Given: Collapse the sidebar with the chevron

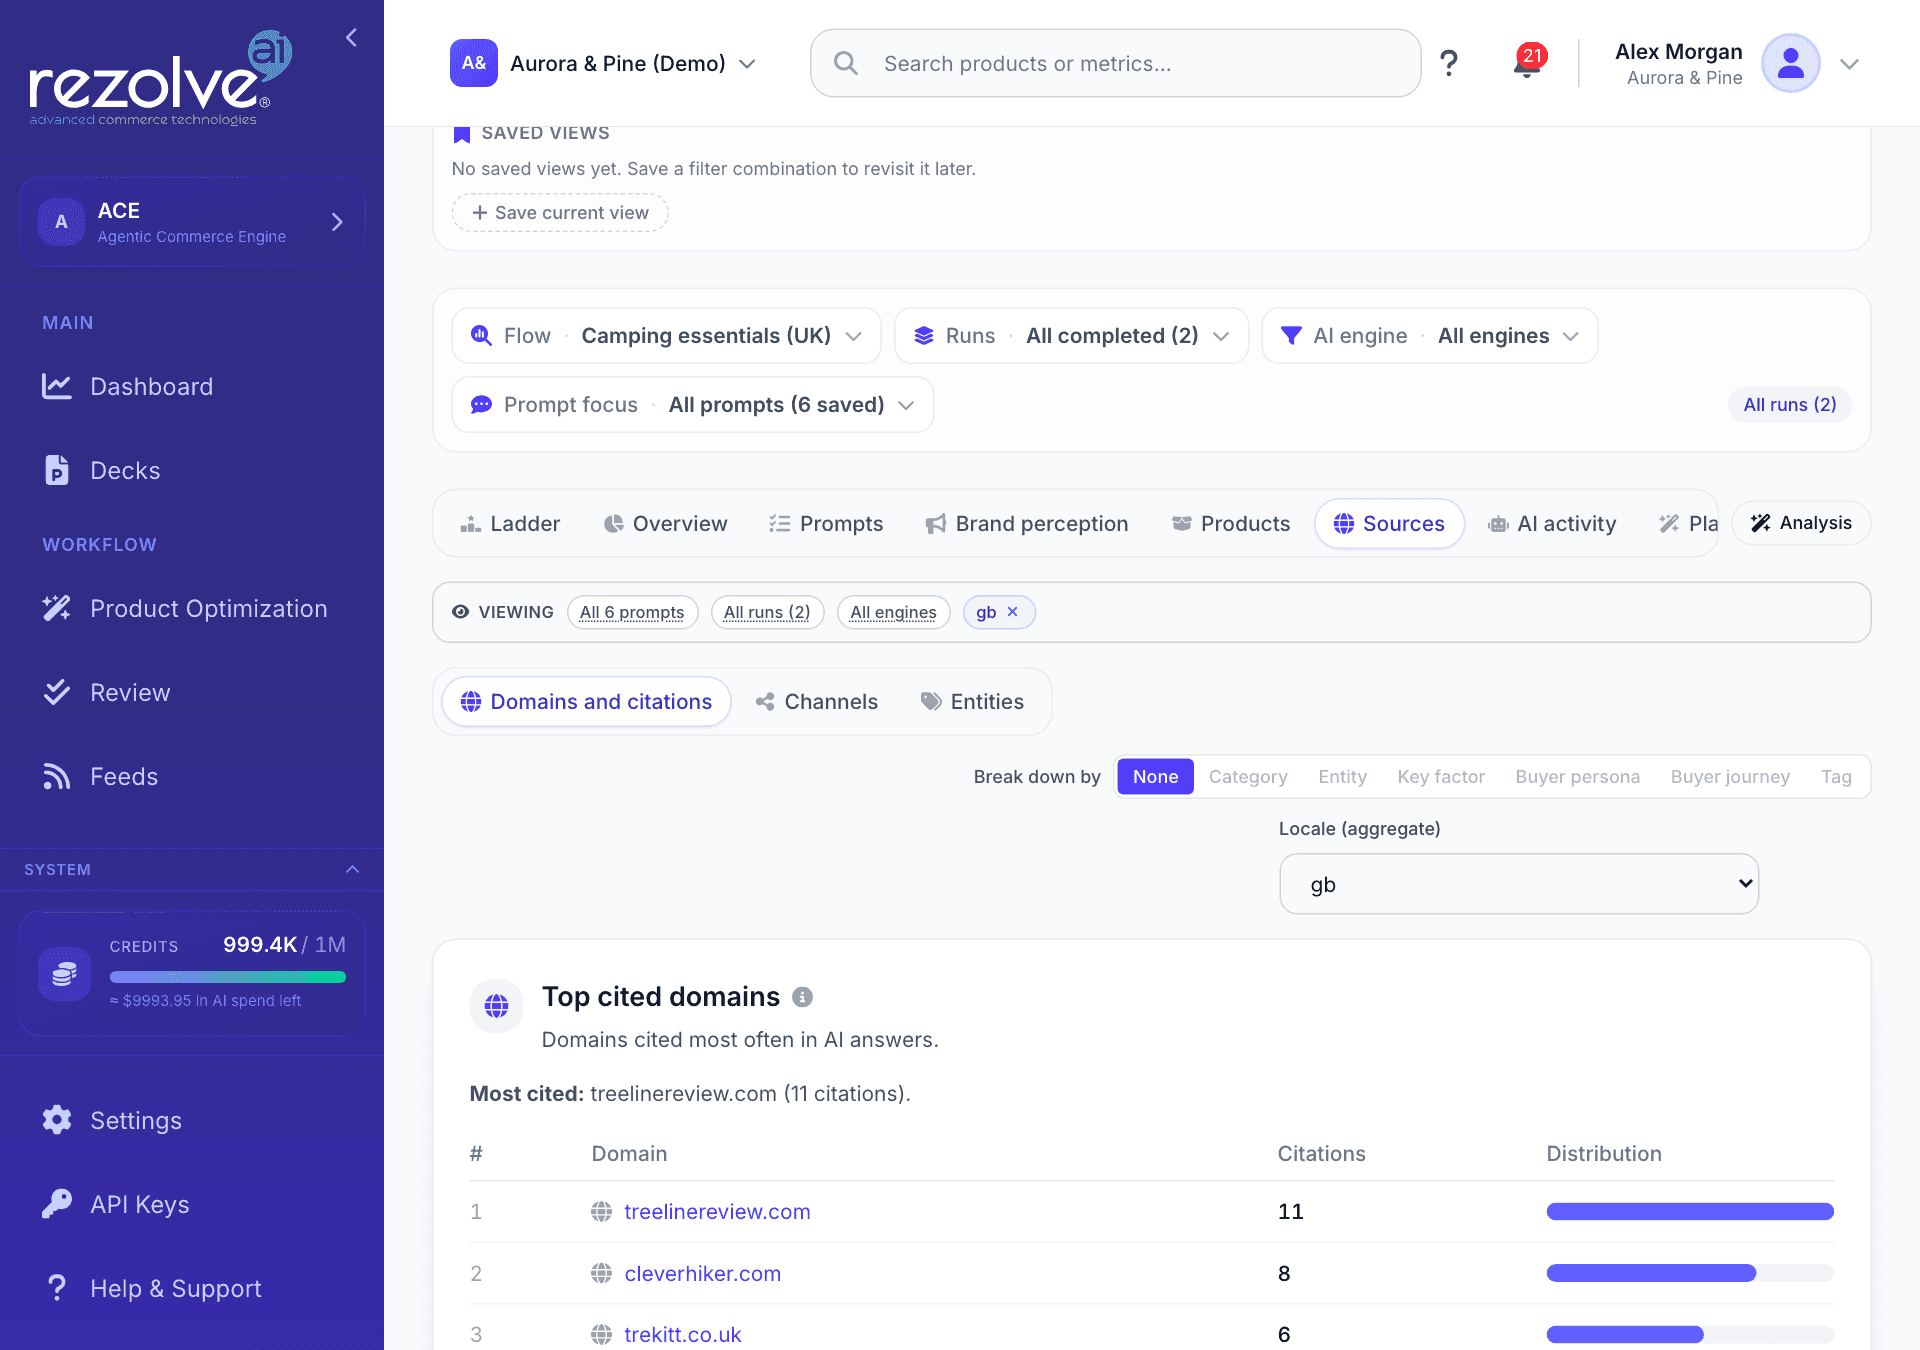Looking at the screenshot, I should pos(351,38).
